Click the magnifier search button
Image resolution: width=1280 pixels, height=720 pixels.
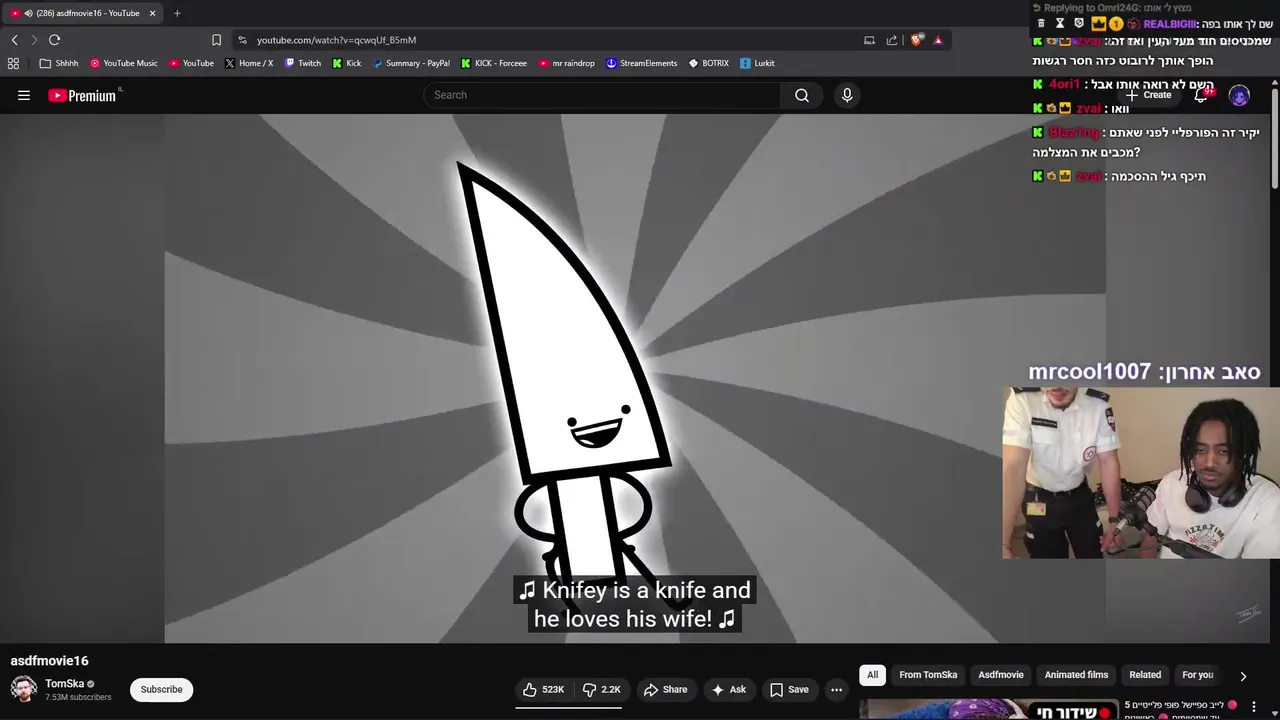802,95
